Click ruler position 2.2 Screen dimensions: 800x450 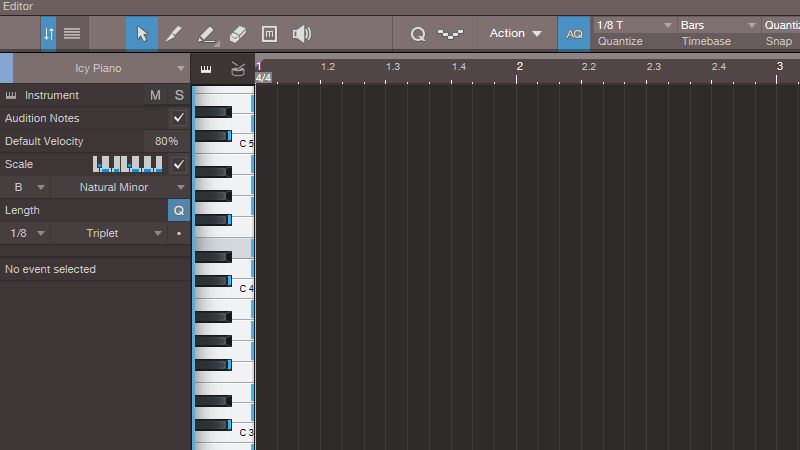(x=589, y=67)
